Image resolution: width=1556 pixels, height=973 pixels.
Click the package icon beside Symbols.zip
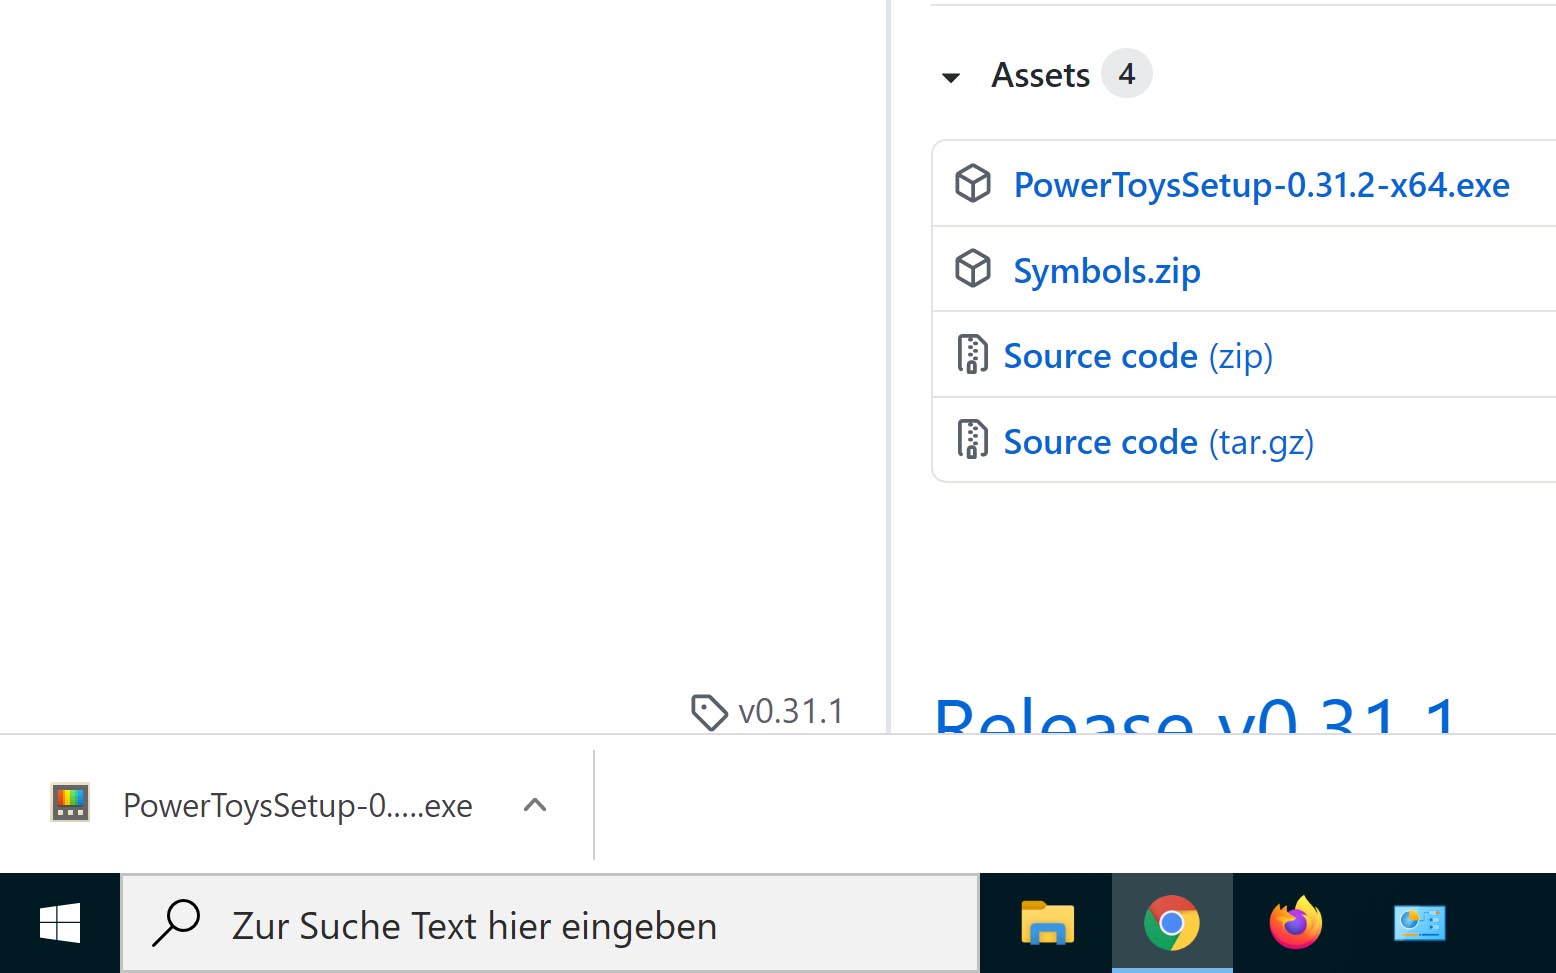click(x=971, y=269)
